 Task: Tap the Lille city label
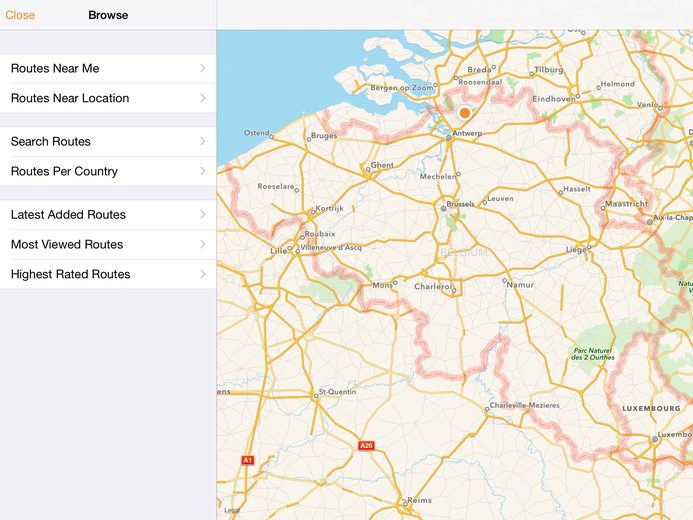point(278,251)
